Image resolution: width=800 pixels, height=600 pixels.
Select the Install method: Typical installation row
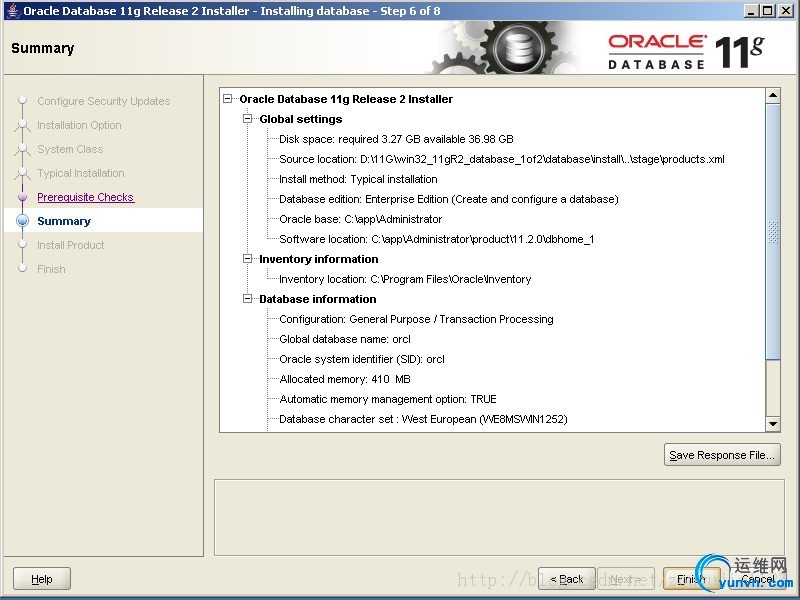(x=358, y=179)
